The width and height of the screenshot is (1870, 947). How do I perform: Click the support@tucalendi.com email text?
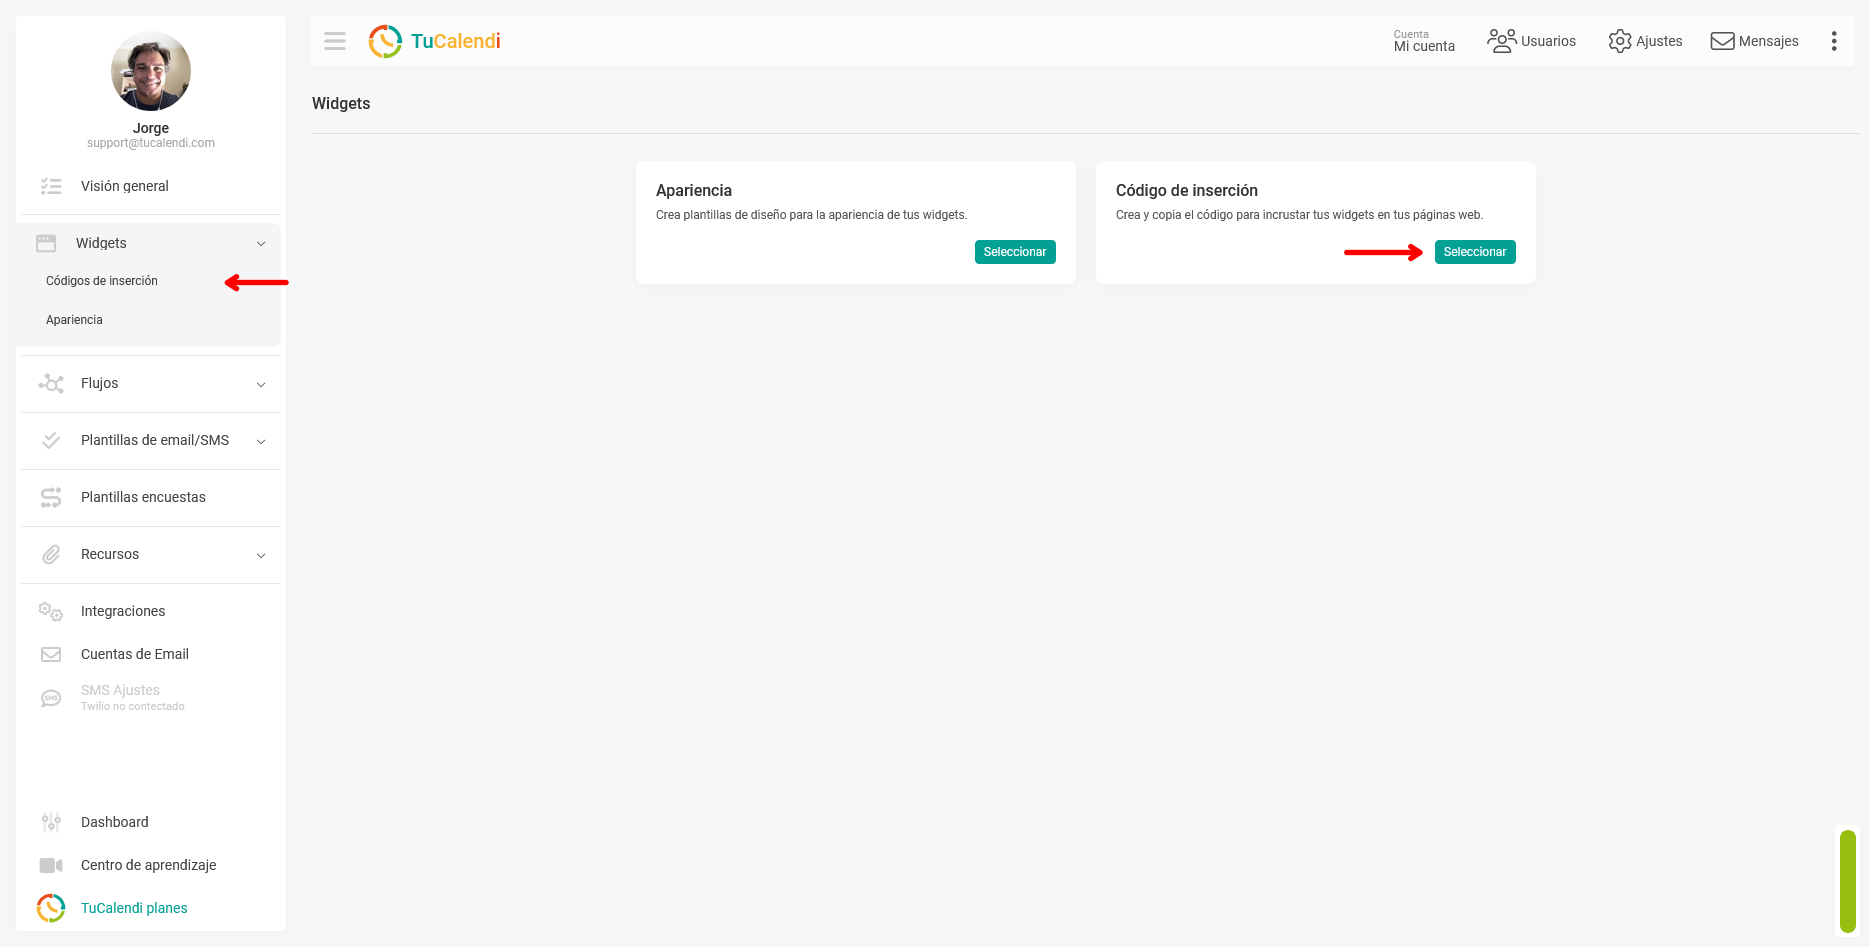click(151, 143)
